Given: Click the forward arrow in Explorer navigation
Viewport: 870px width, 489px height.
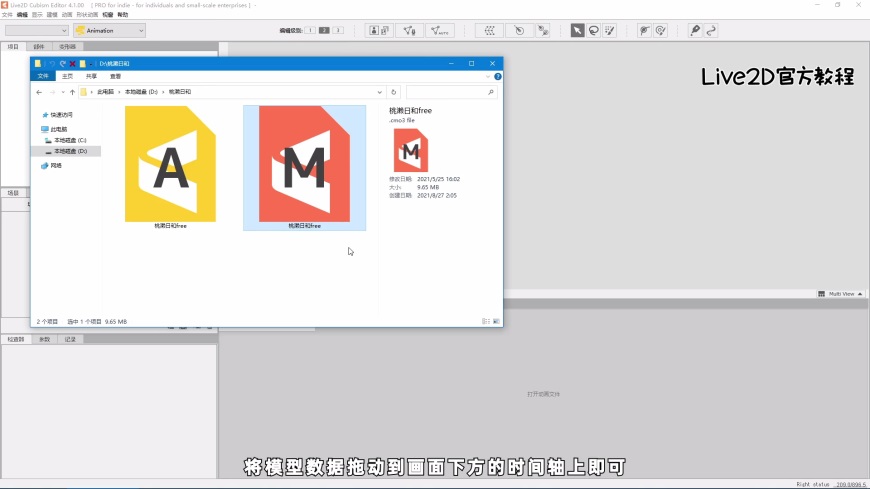Looking at the screenshot, I should [x=52, y=92].
